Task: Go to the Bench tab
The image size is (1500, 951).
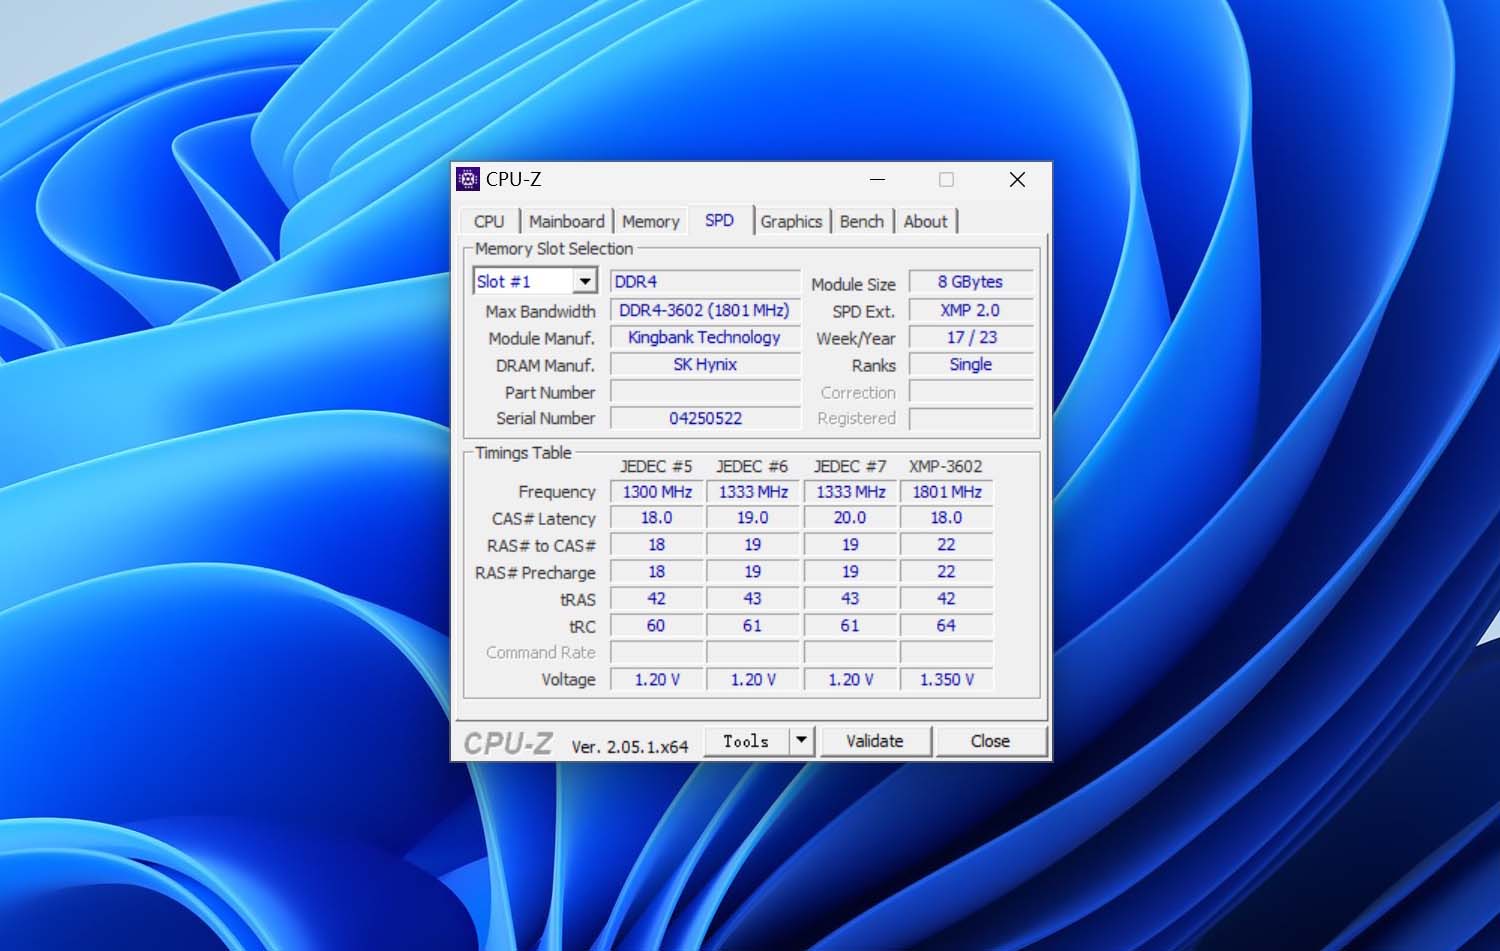Action: [861, 221]
